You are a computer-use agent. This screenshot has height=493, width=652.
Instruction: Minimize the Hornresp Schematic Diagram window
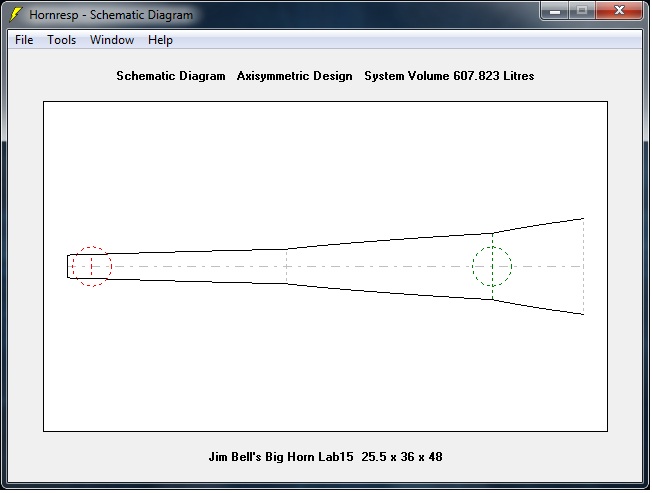coord(555,11)
